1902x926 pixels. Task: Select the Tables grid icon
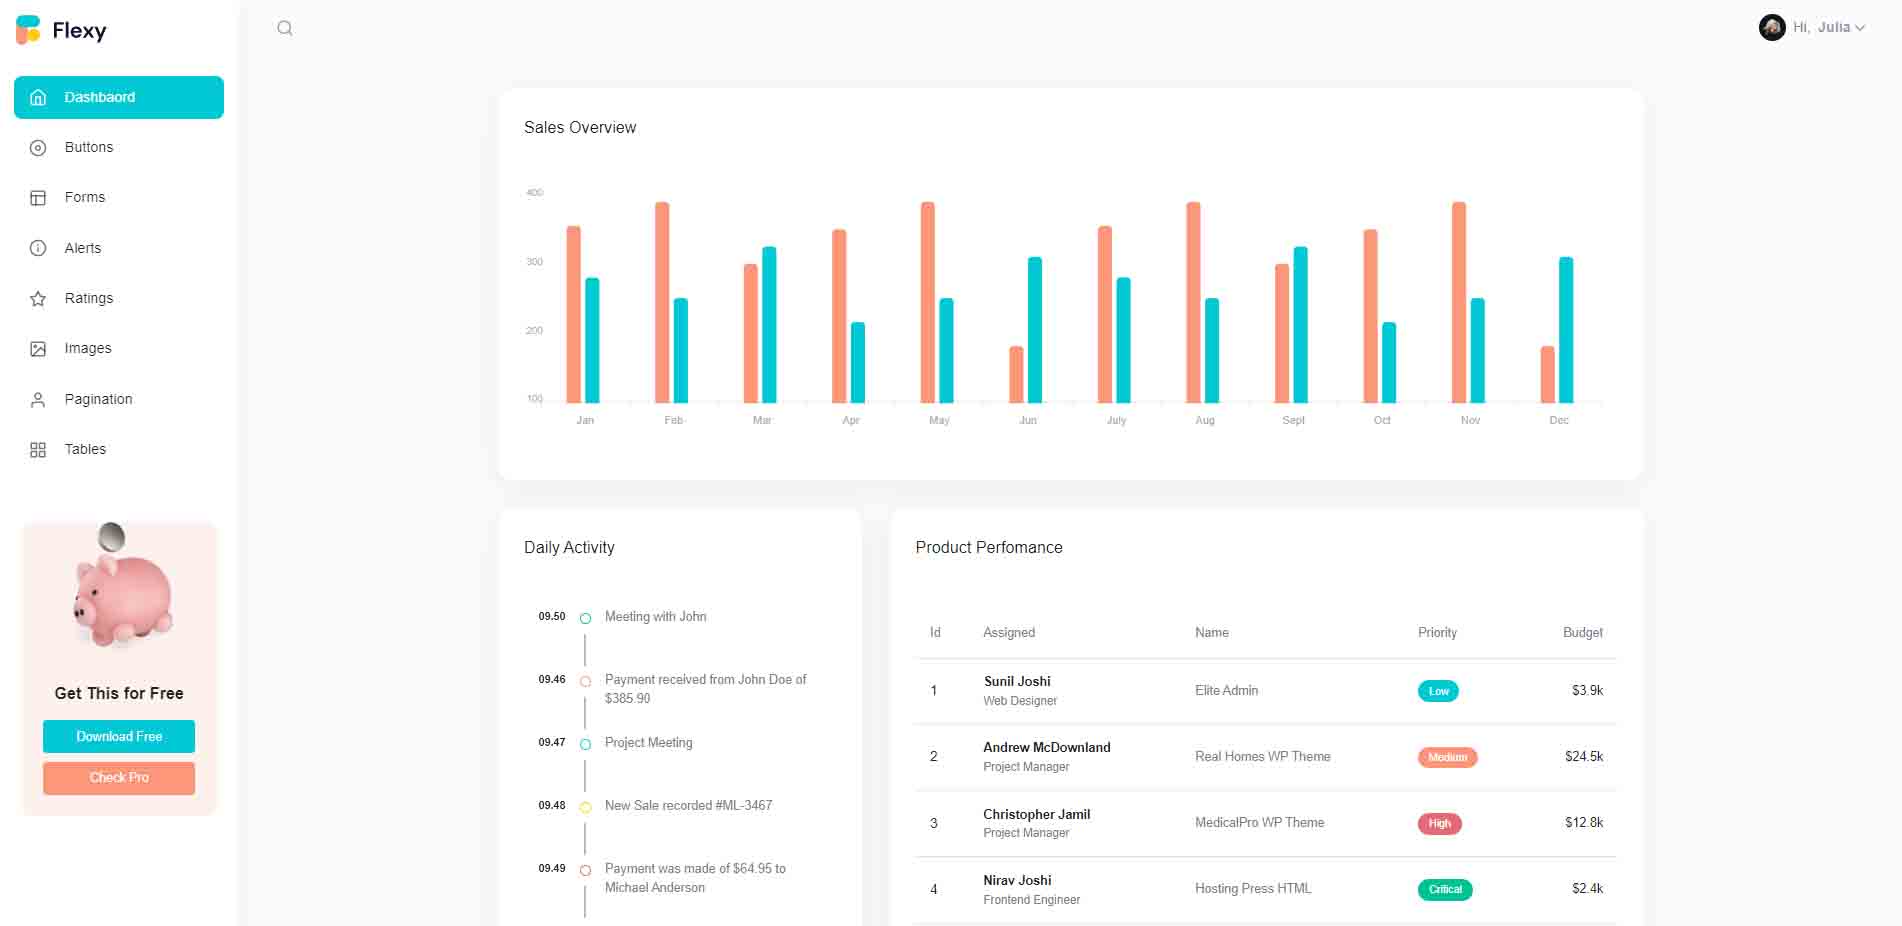click(38, 449)
